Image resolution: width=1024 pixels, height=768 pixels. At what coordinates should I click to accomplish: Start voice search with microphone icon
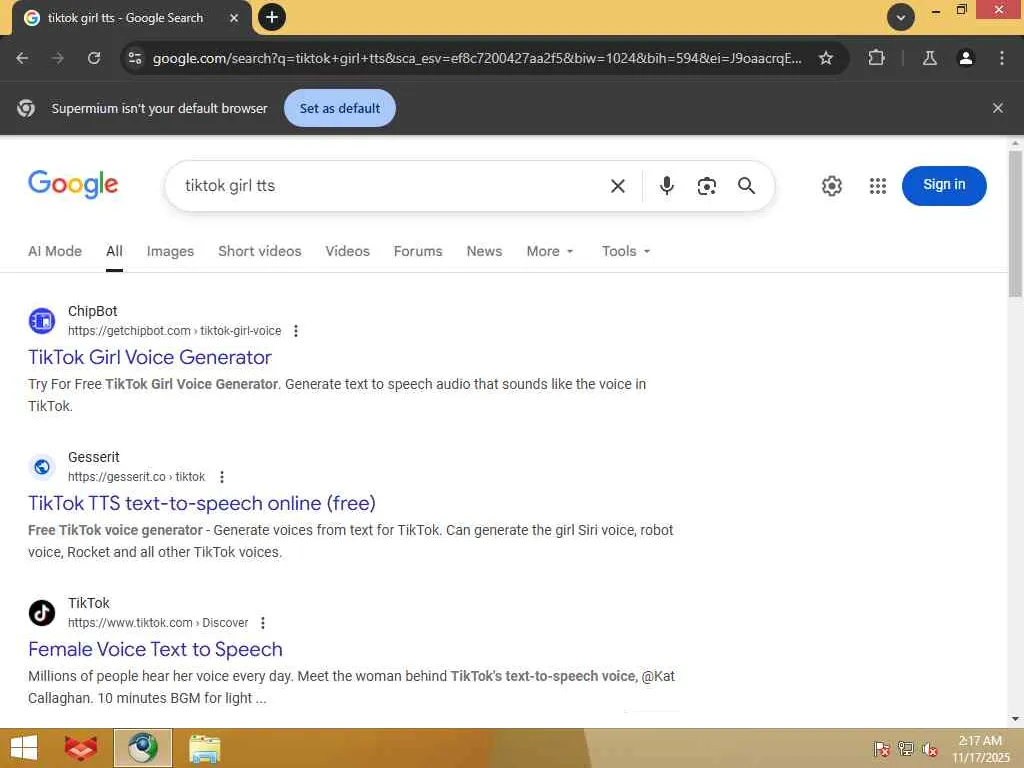point(666,186)
